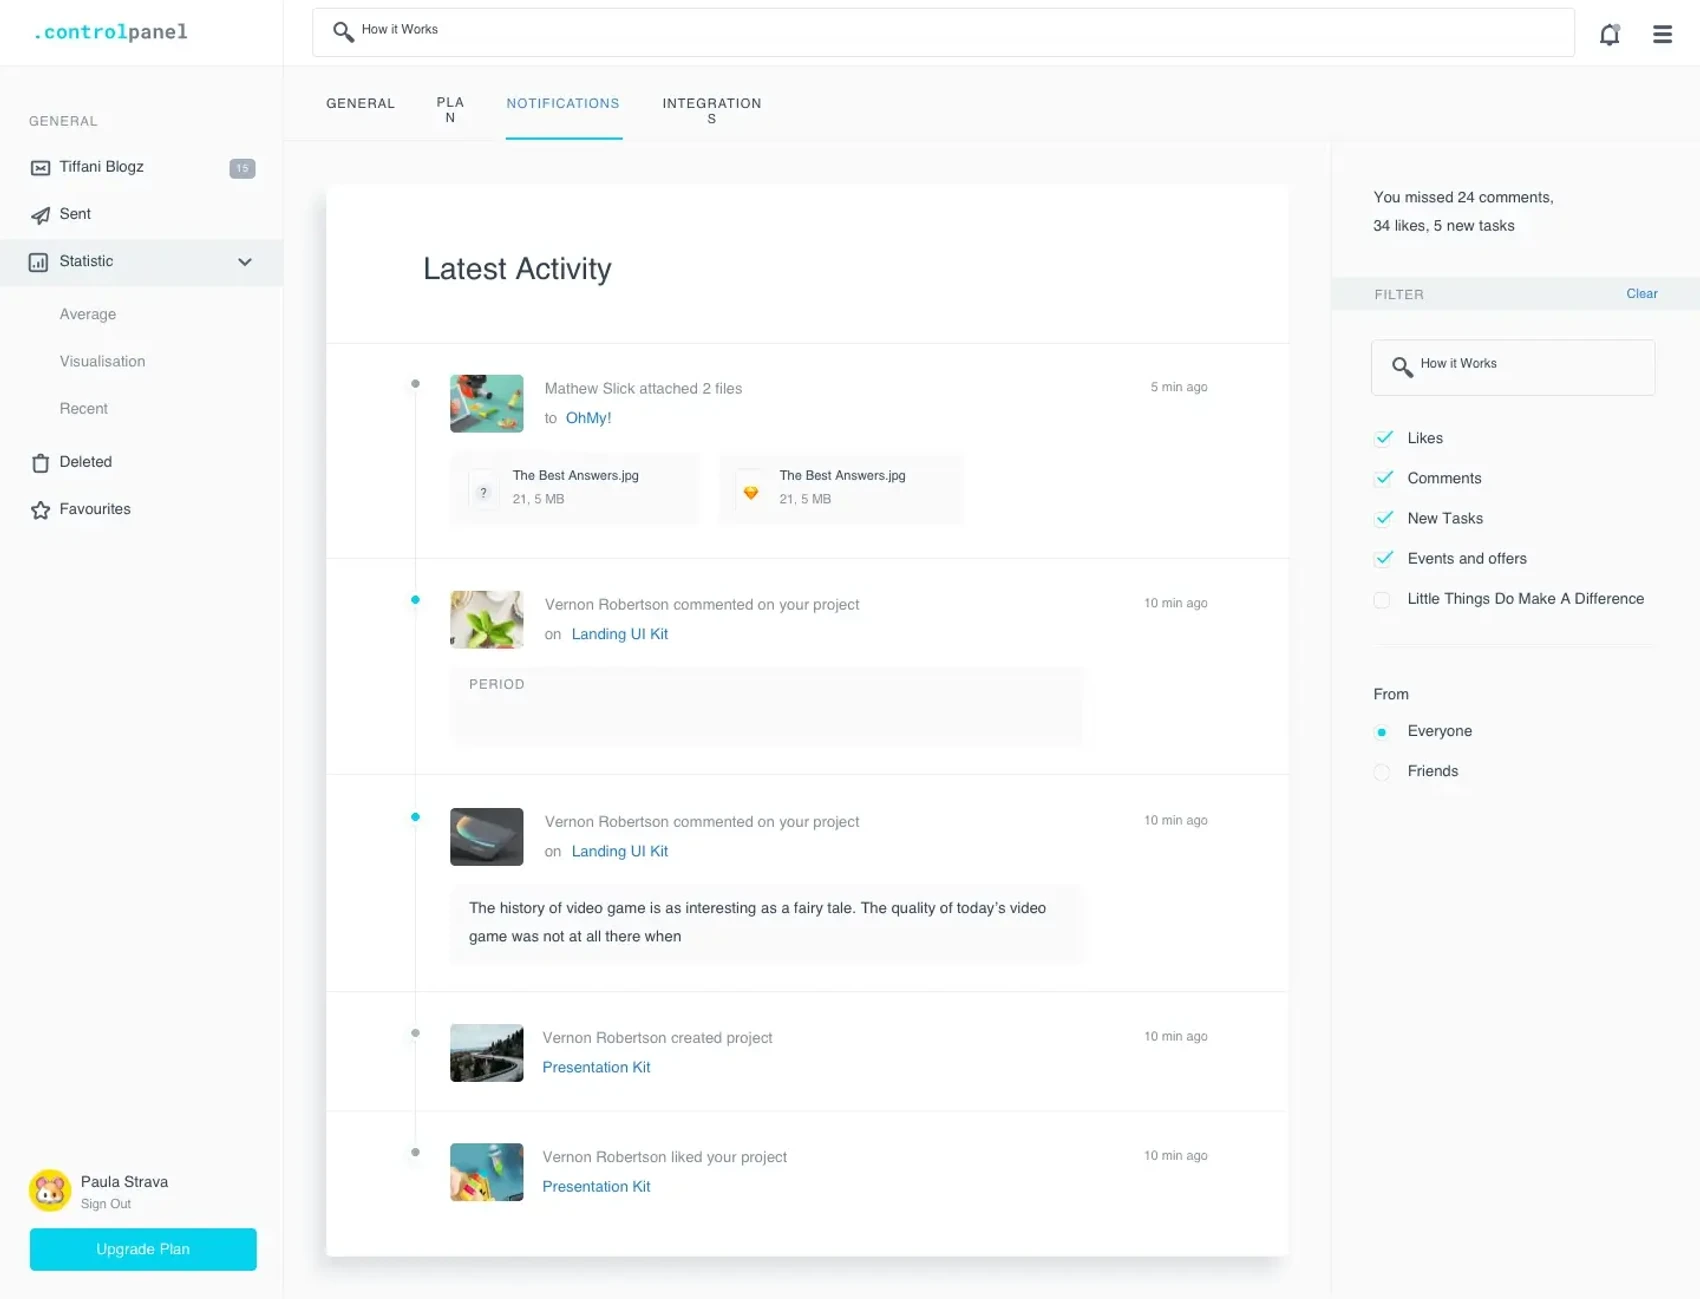Uncheck the Likes filter checkbox

[1383, 438]
